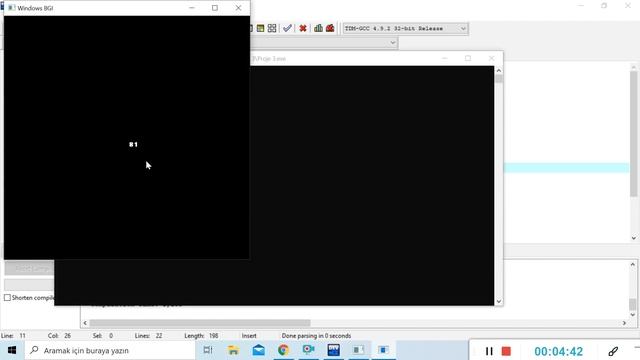Click the 'Lines: 22' status bar entry
Screen dimensions: 640x360
pos(149,336)
